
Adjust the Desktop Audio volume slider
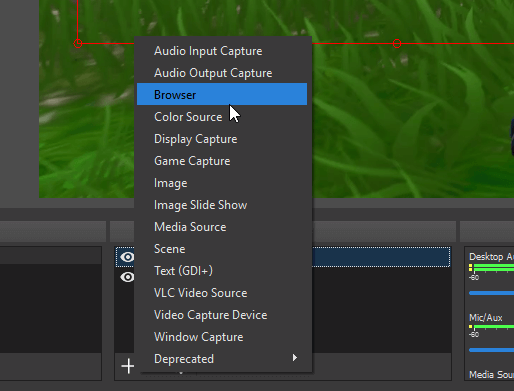click(491, 293)
